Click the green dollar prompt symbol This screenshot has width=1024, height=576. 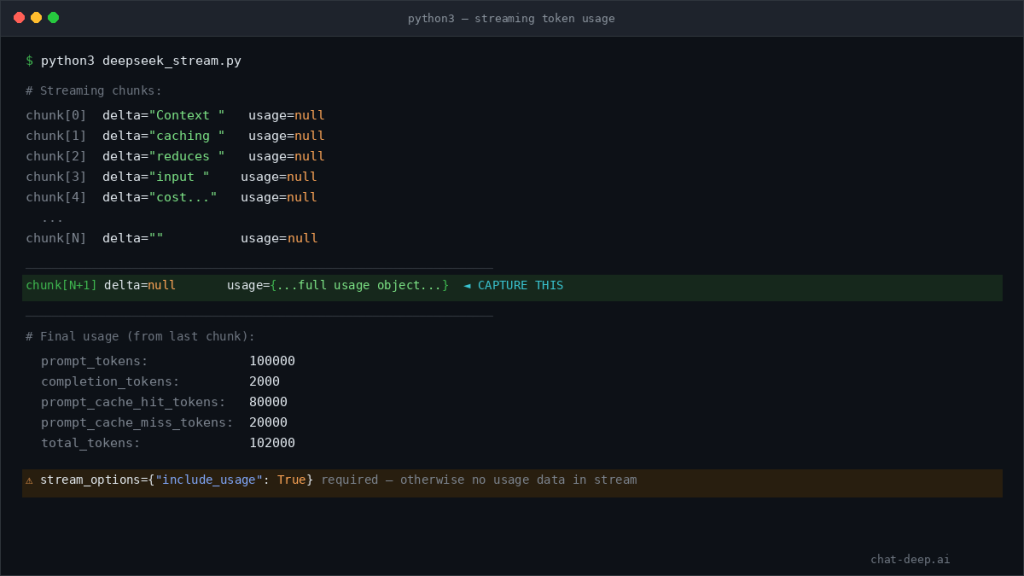tap(28, 60)
